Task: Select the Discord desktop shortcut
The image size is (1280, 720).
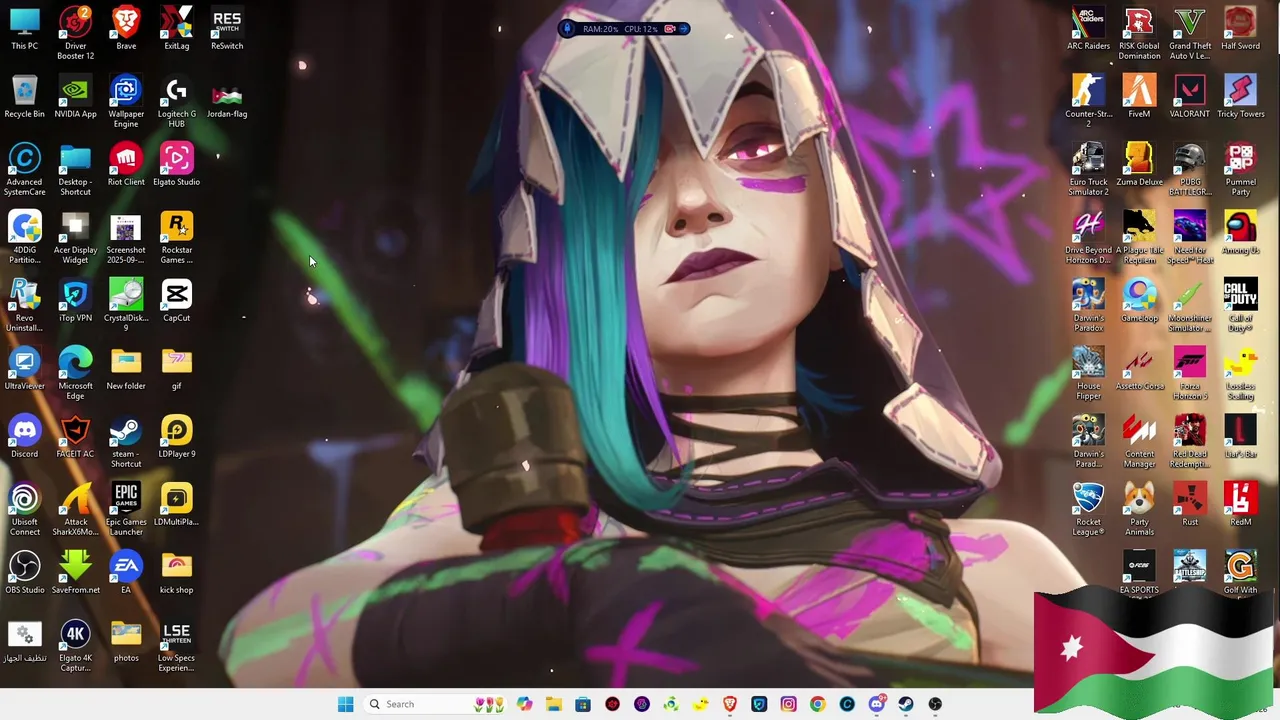Action: (25, 436)
